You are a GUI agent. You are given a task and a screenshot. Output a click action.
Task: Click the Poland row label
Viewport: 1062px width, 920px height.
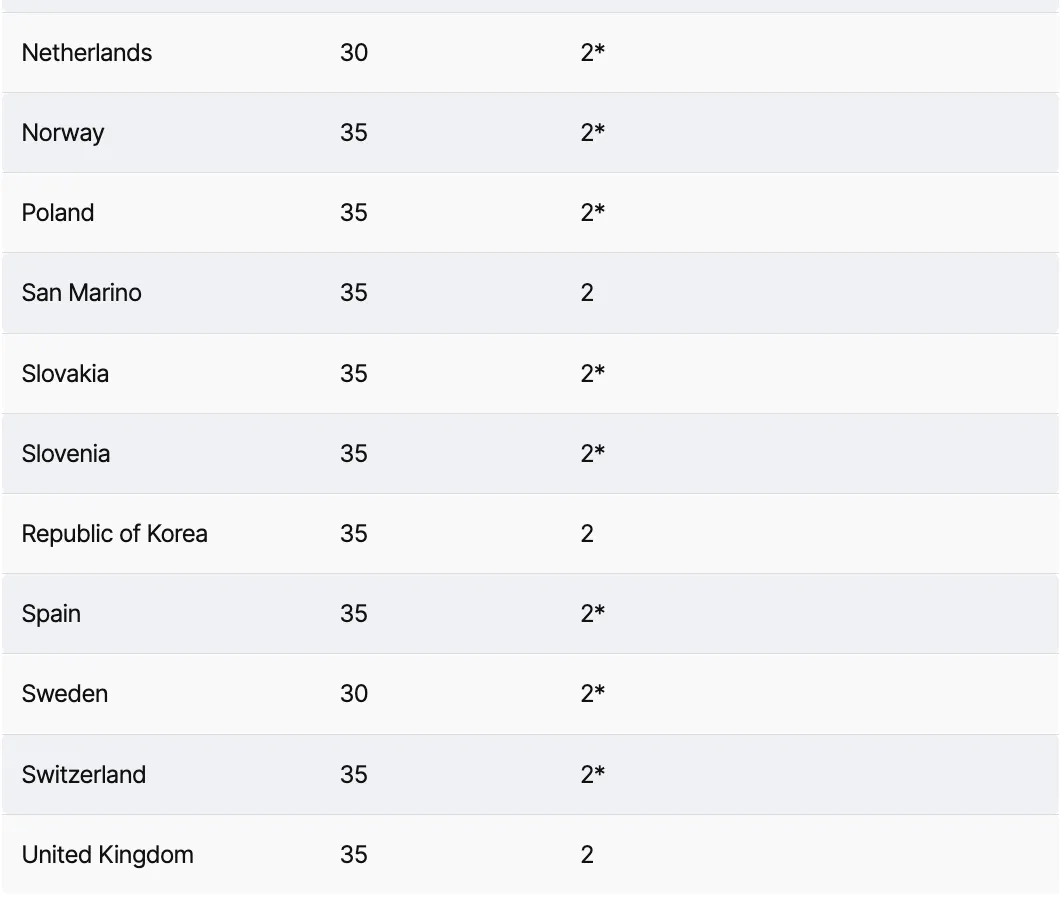point(58,213)
